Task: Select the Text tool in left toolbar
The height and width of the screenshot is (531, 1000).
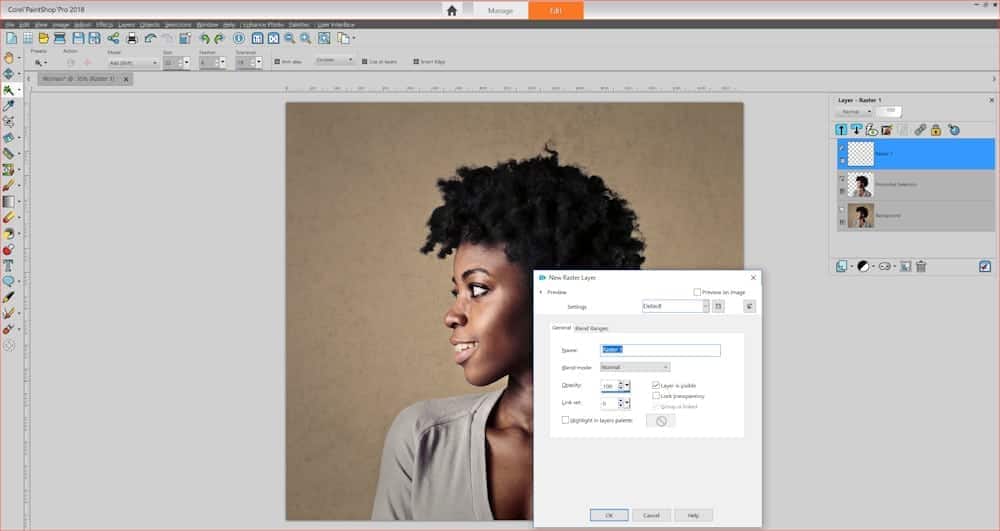Action: [x=9, y=265]
